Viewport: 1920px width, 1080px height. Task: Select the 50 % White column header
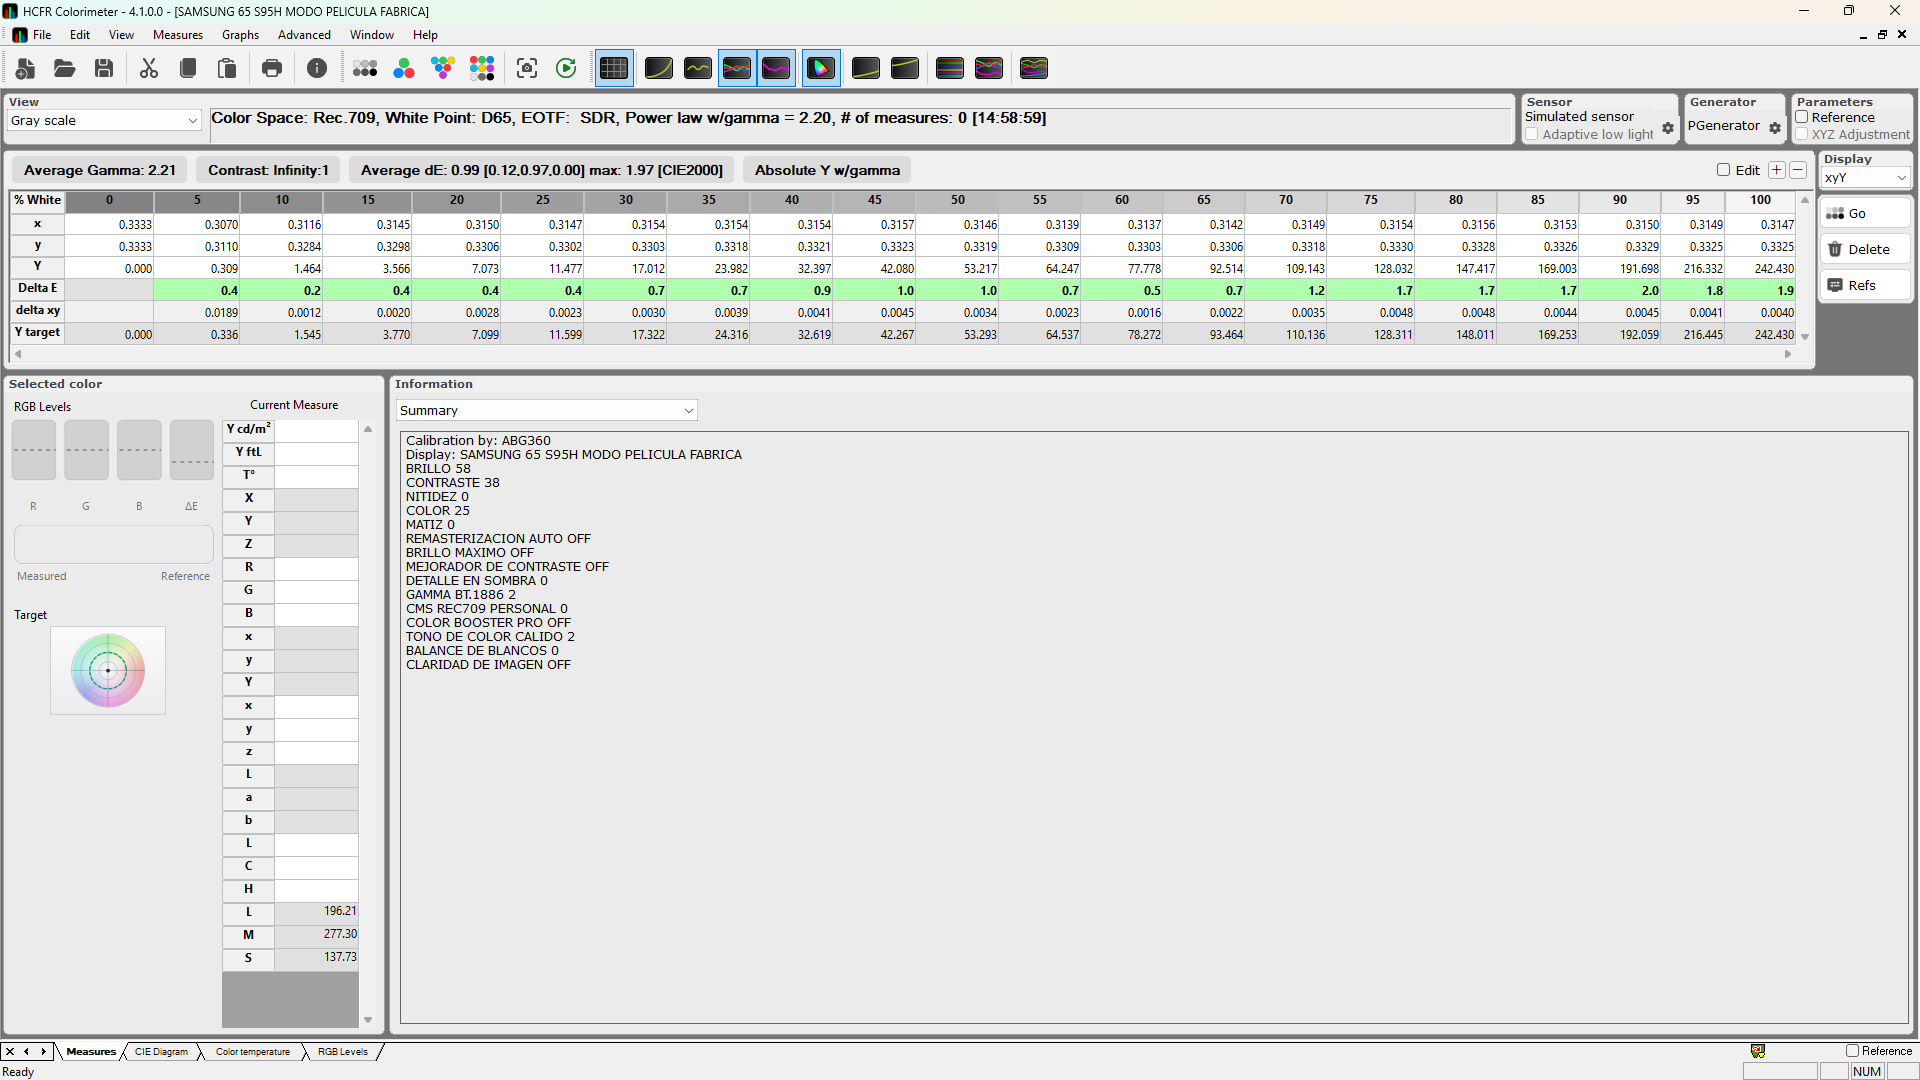click(x=958, y=200)
